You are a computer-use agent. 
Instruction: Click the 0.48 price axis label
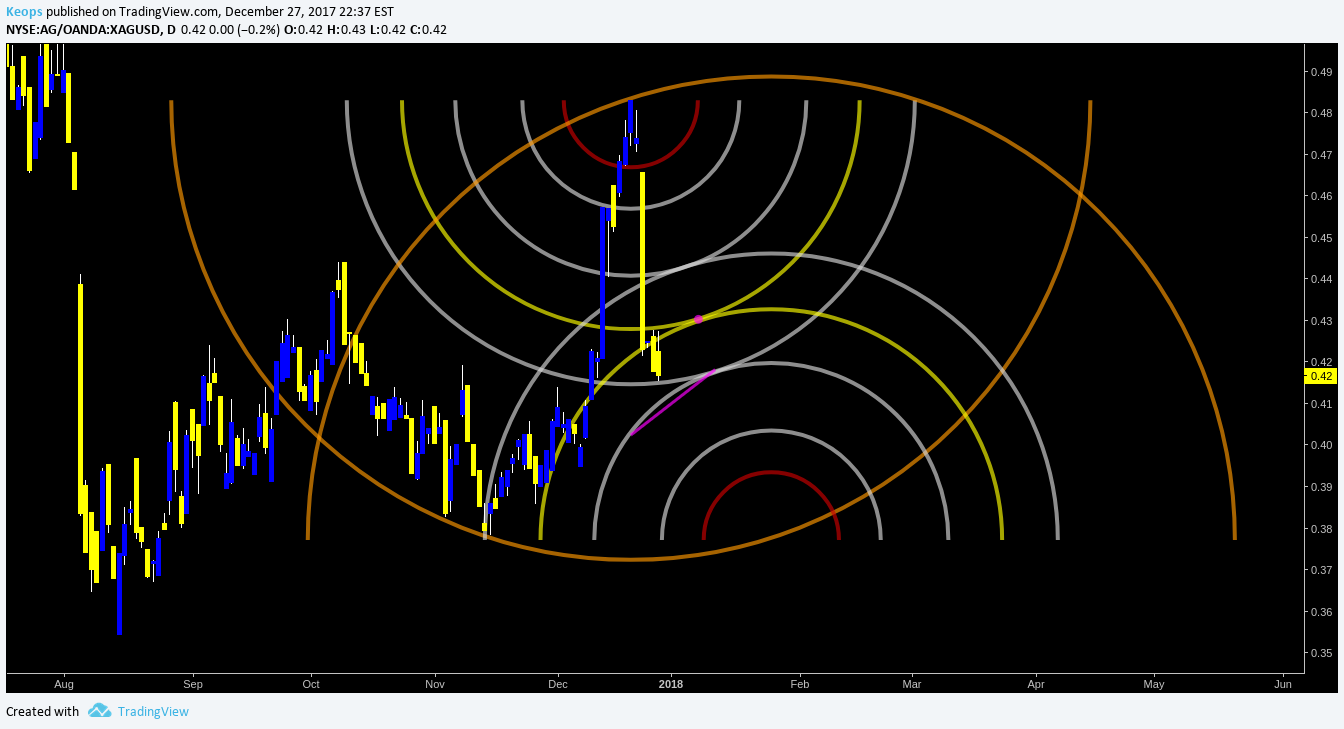(x=1321, y=114)
